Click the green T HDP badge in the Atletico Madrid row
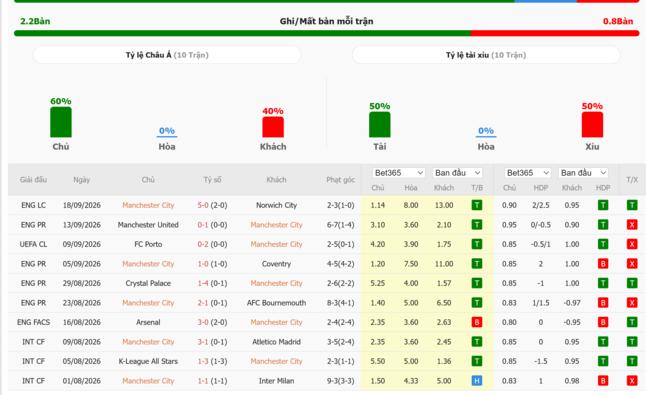This screenshot has width=650, height=395. pyautogui.click(x=603, y=341)
